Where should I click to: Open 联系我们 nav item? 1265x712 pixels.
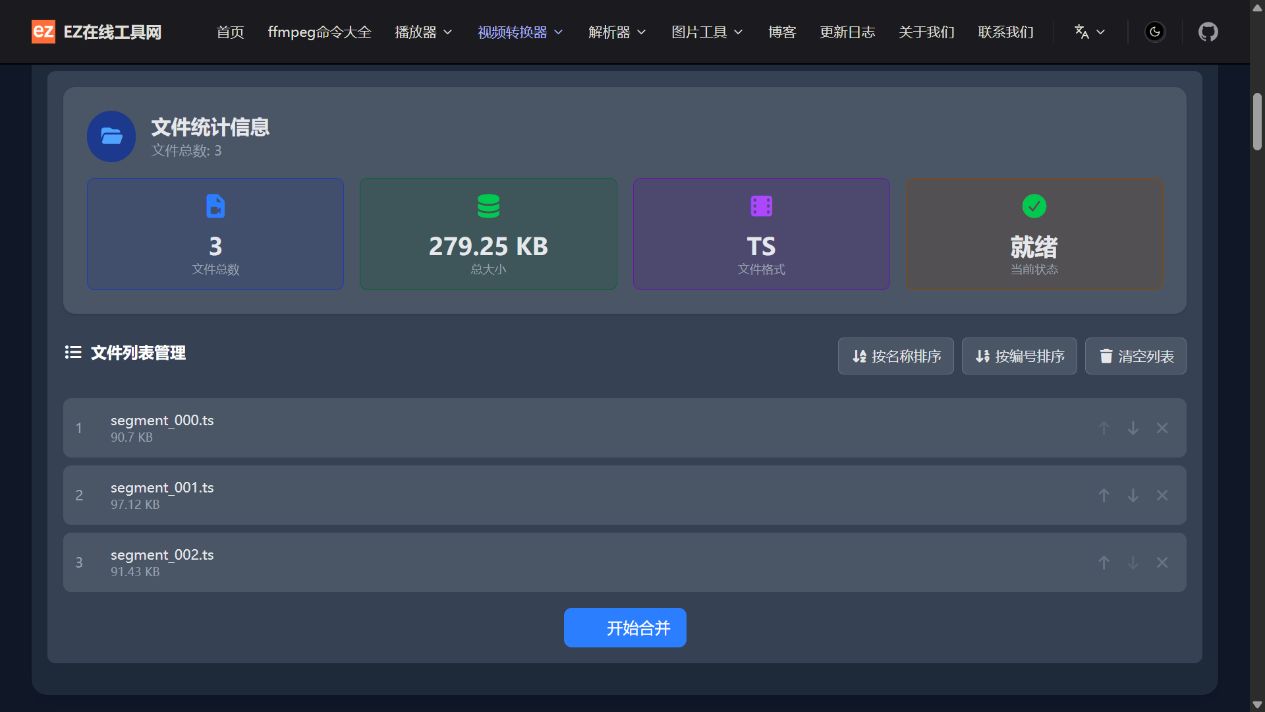[x=1006, y=32]
